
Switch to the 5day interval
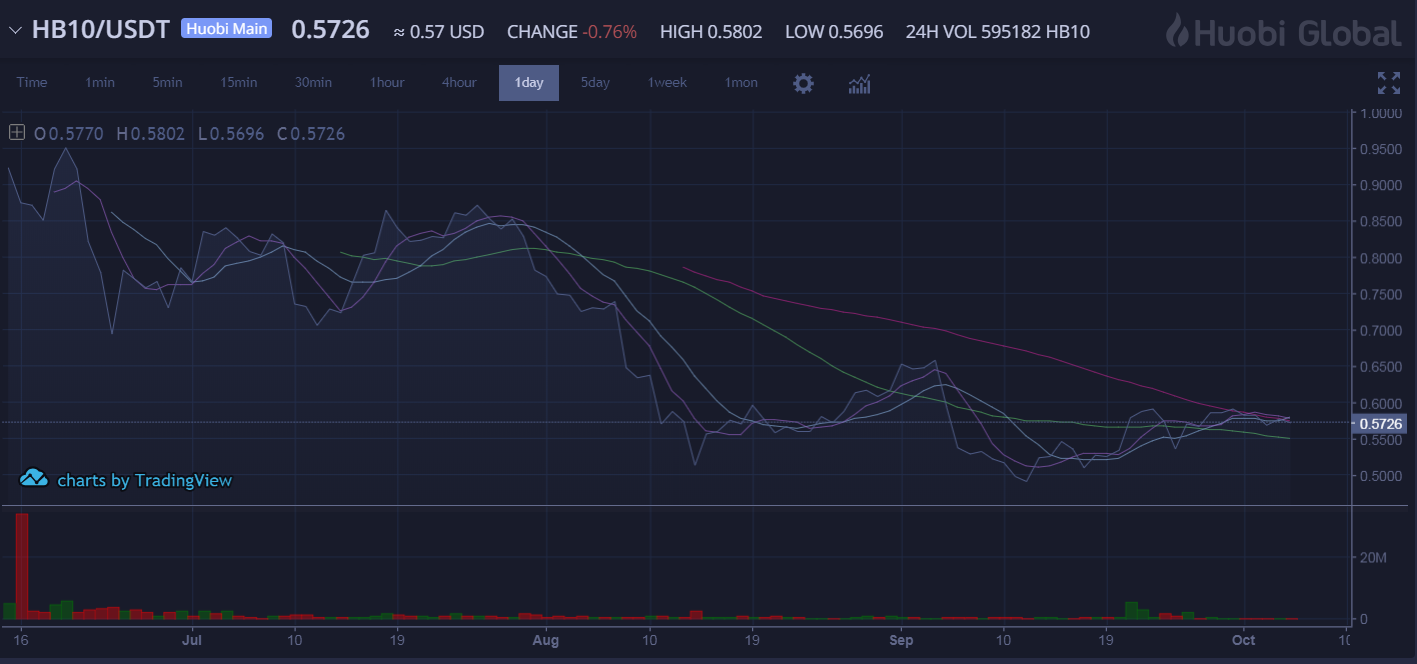(x=595, y=83)
